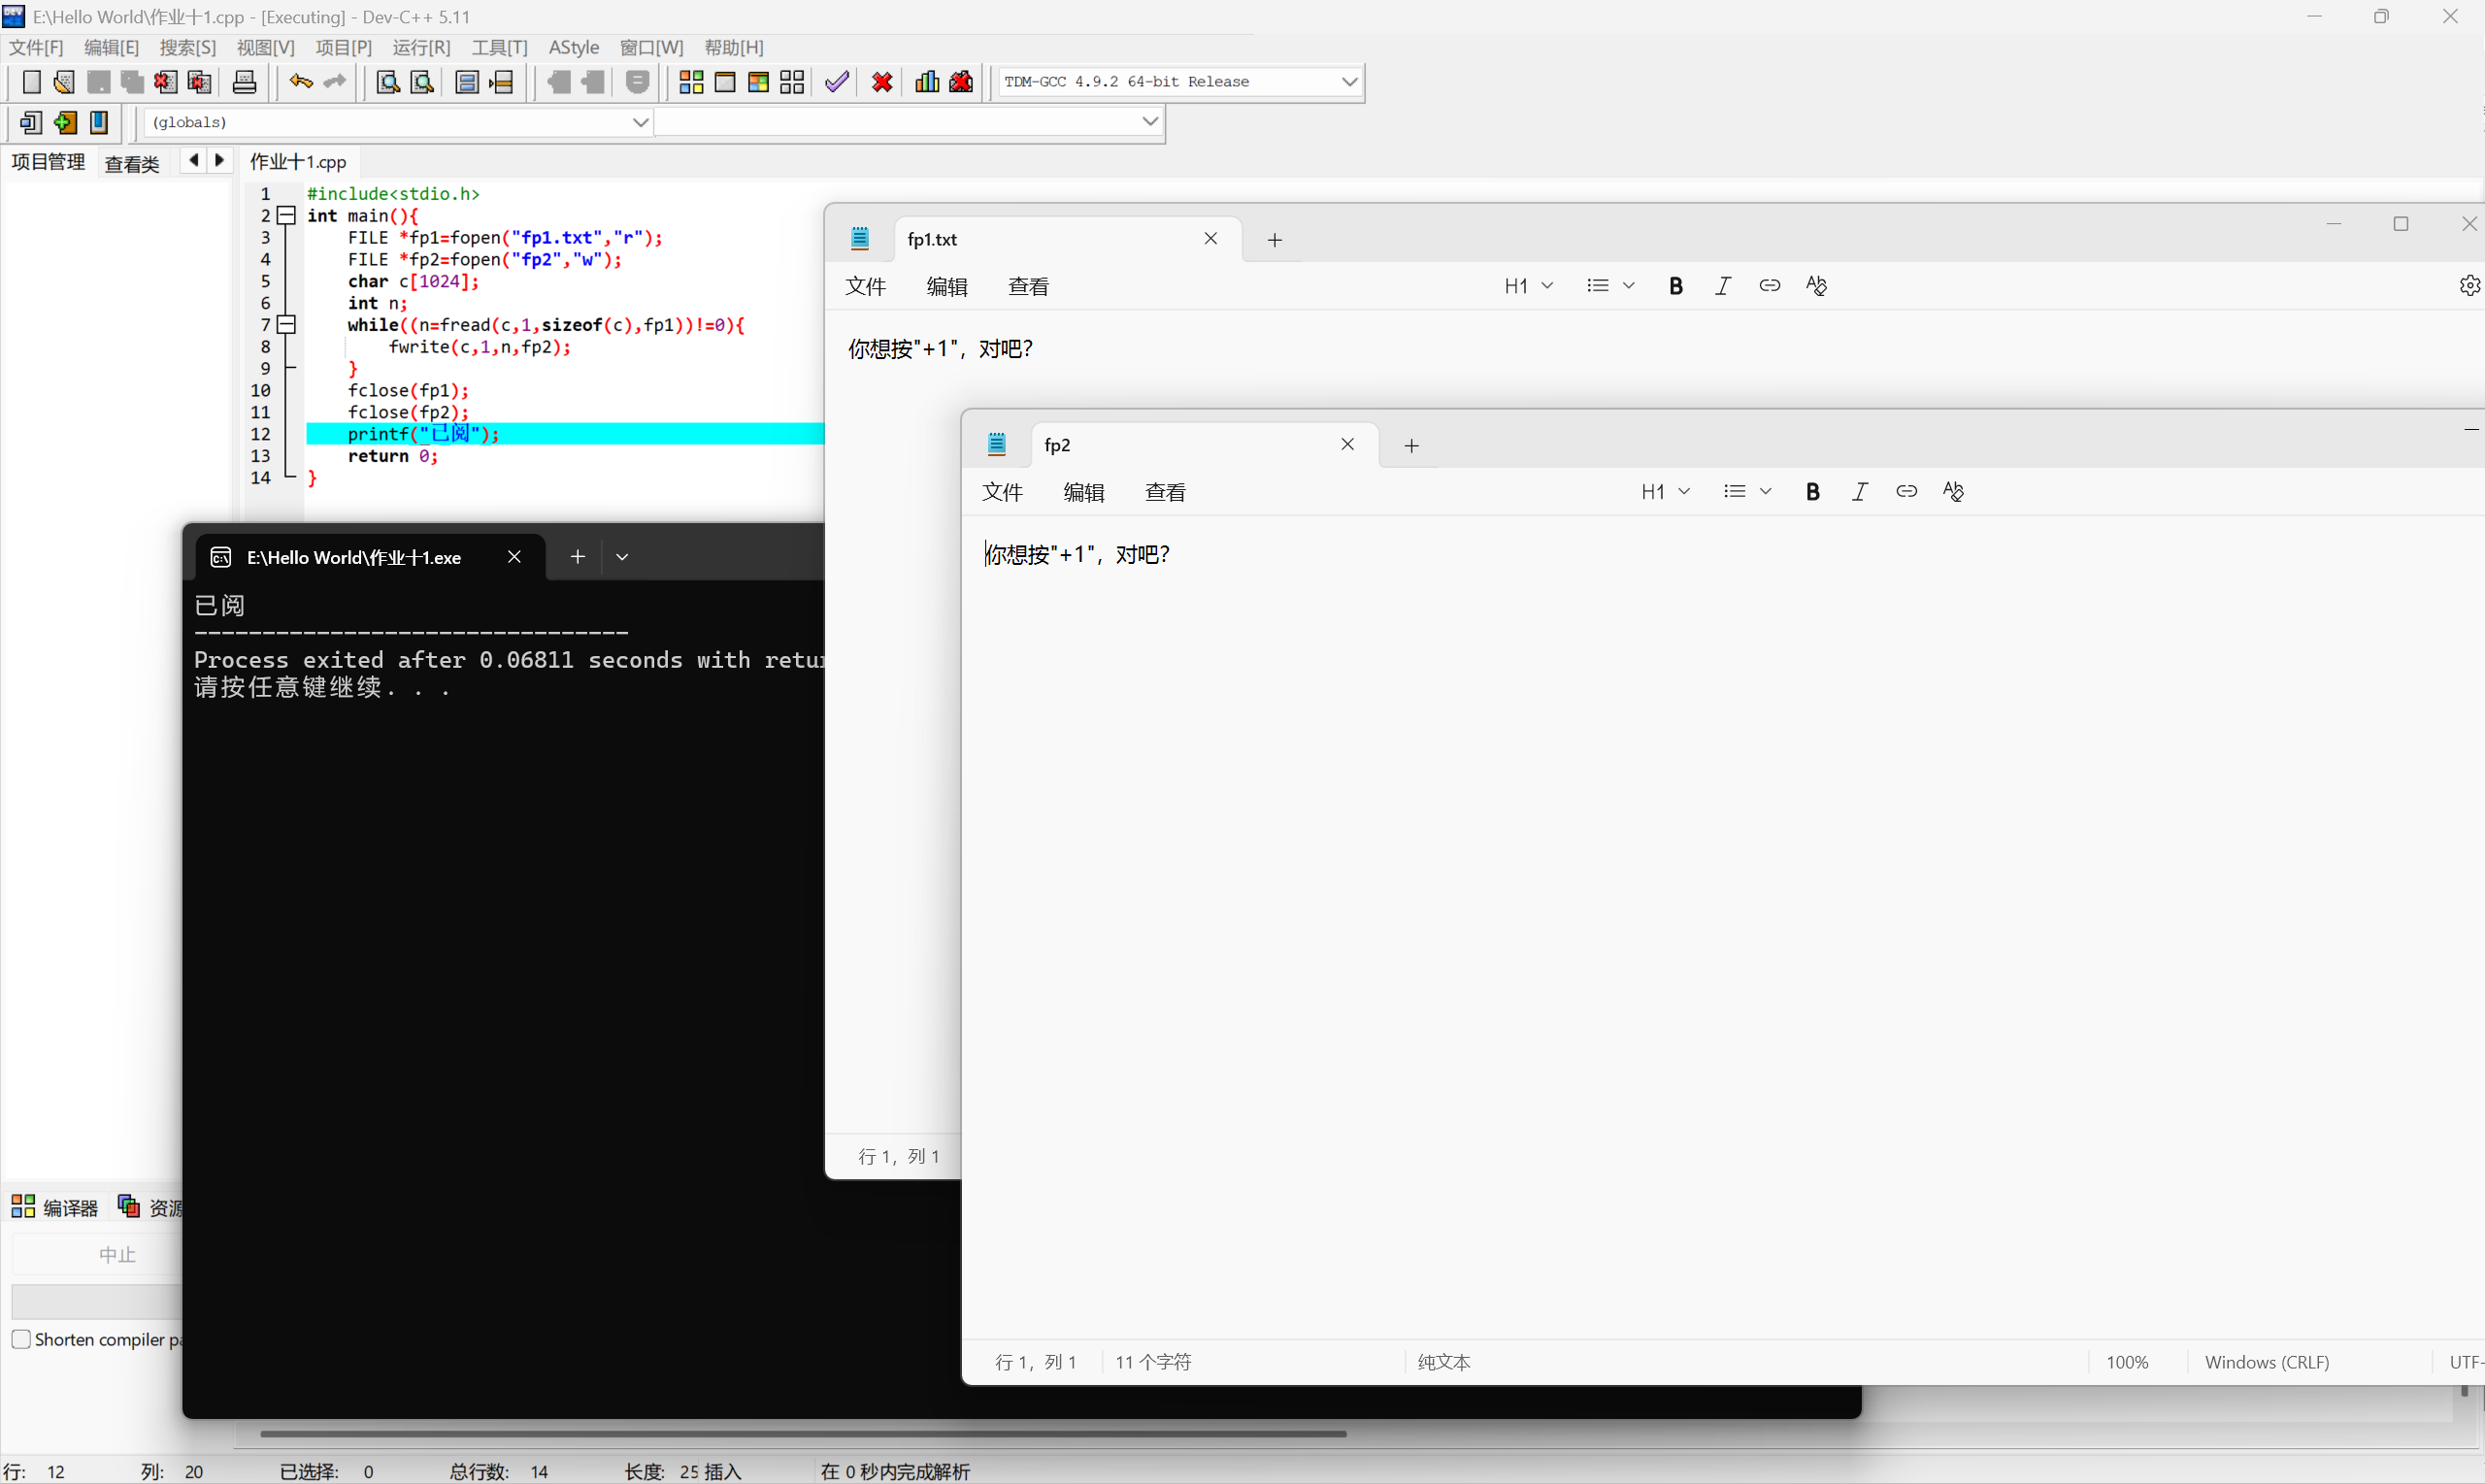Open the 运行[R] menu
This screenshot has width=2485, height=1484.
coord(421,47)
